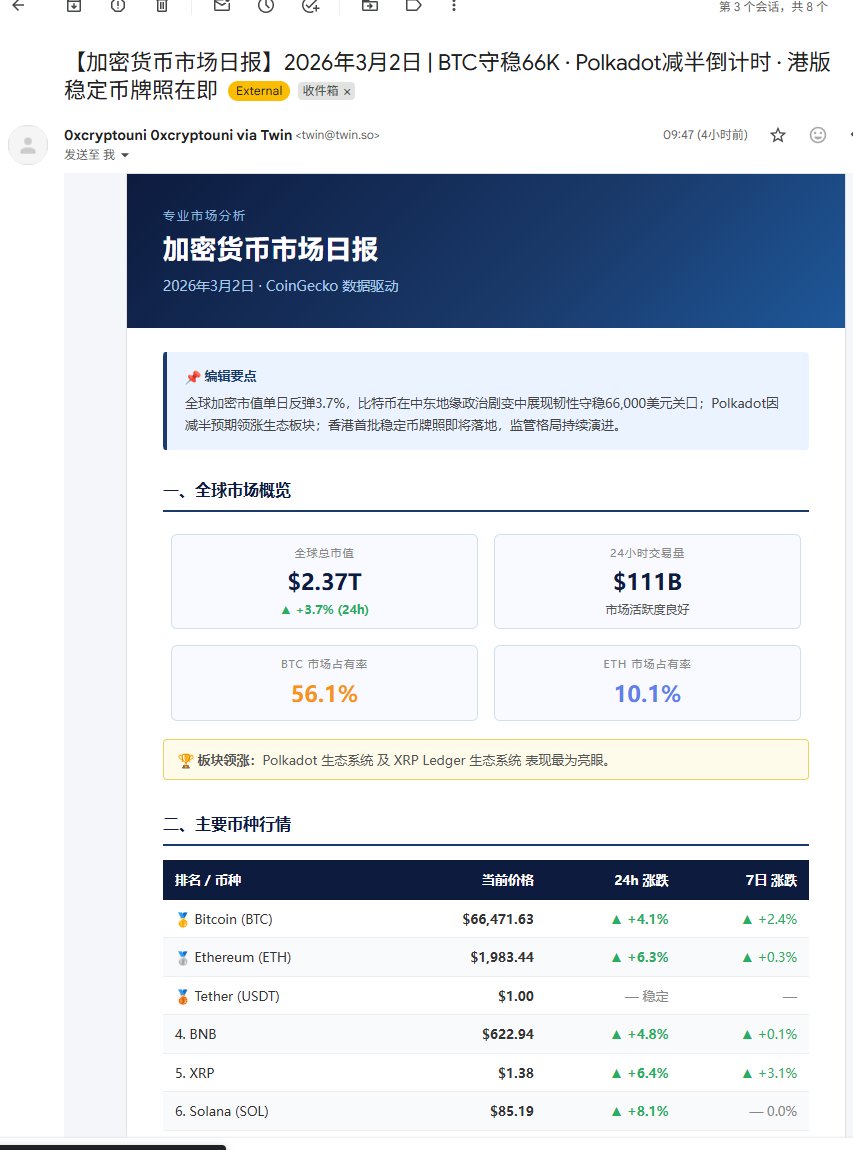Screen dimensions: 853x1150
Task: Delete this email with the trash icon
Action: (164, 8)
